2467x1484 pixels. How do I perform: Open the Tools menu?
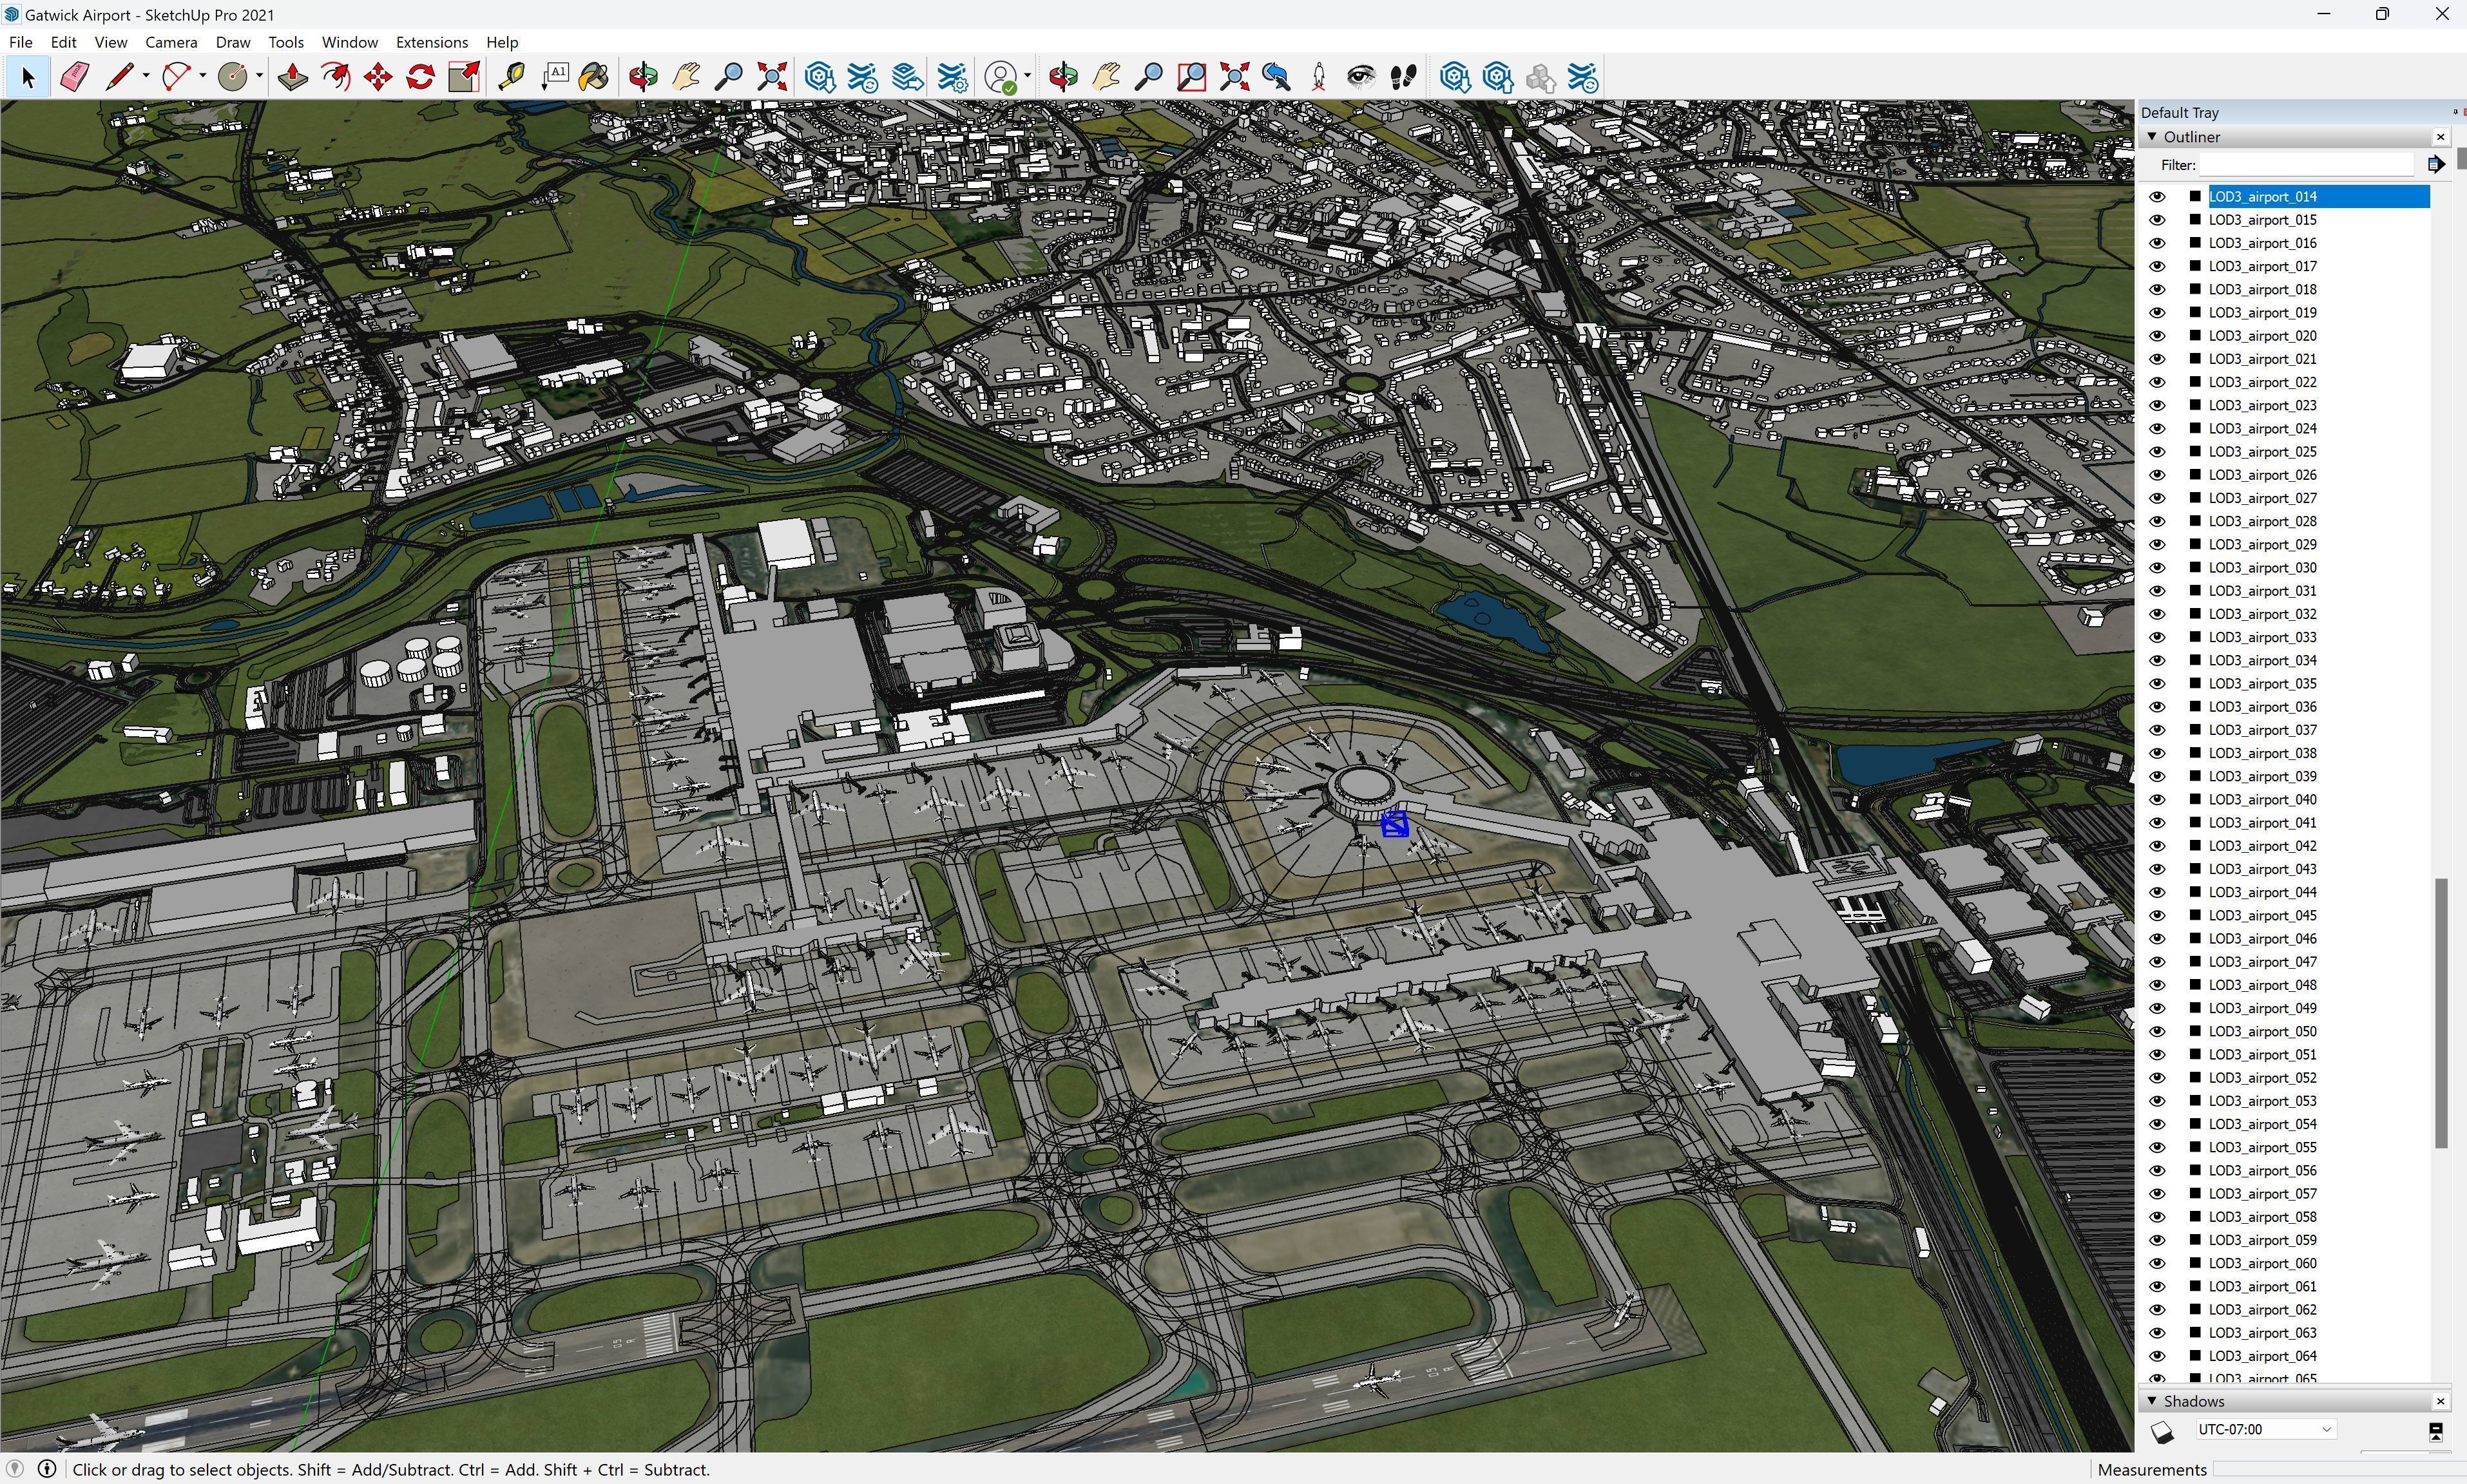[x=286, y=42]
